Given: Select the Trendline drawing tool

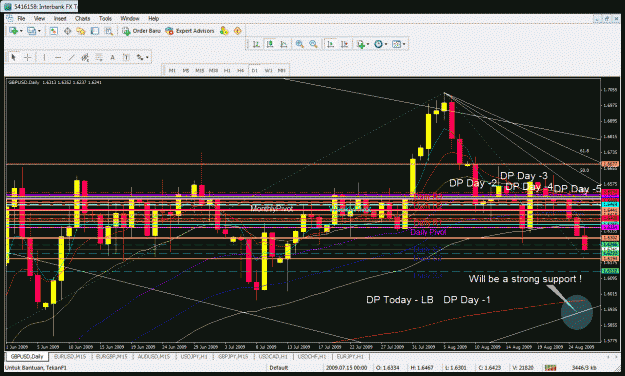Looking at the screenshot, I should point(71,57).
